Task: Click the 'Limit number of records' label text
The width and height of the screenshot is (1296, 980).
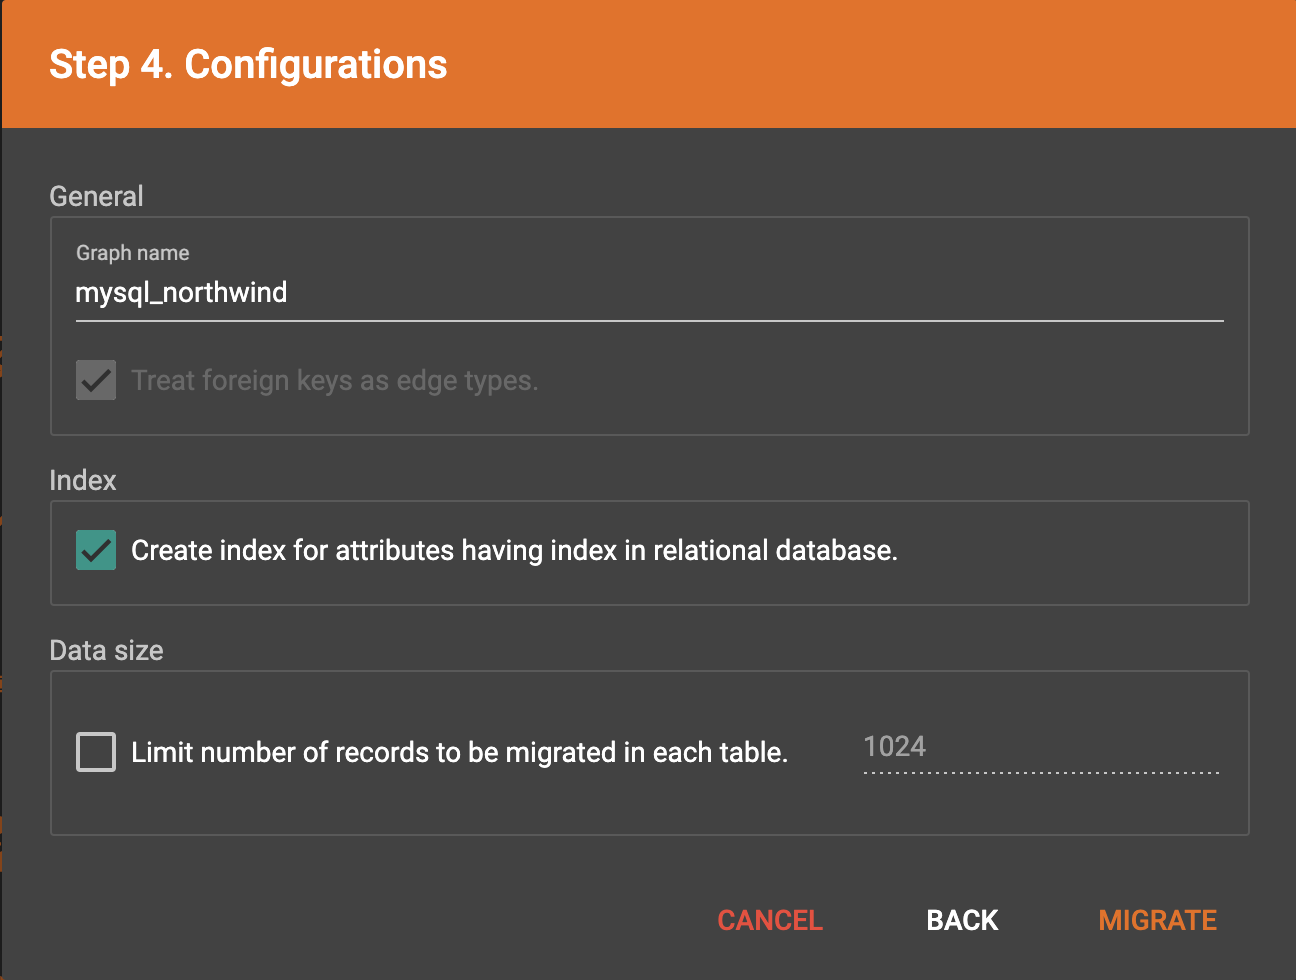Action: click(x=459, y=753)
